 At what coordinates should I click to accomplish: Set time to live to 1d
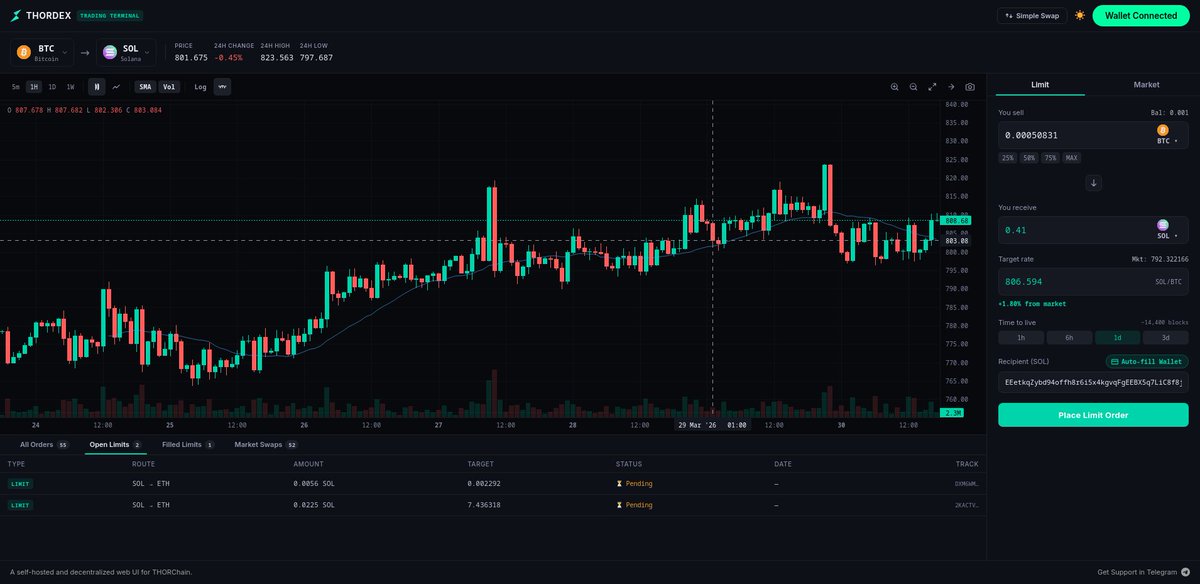point(1117,338)
